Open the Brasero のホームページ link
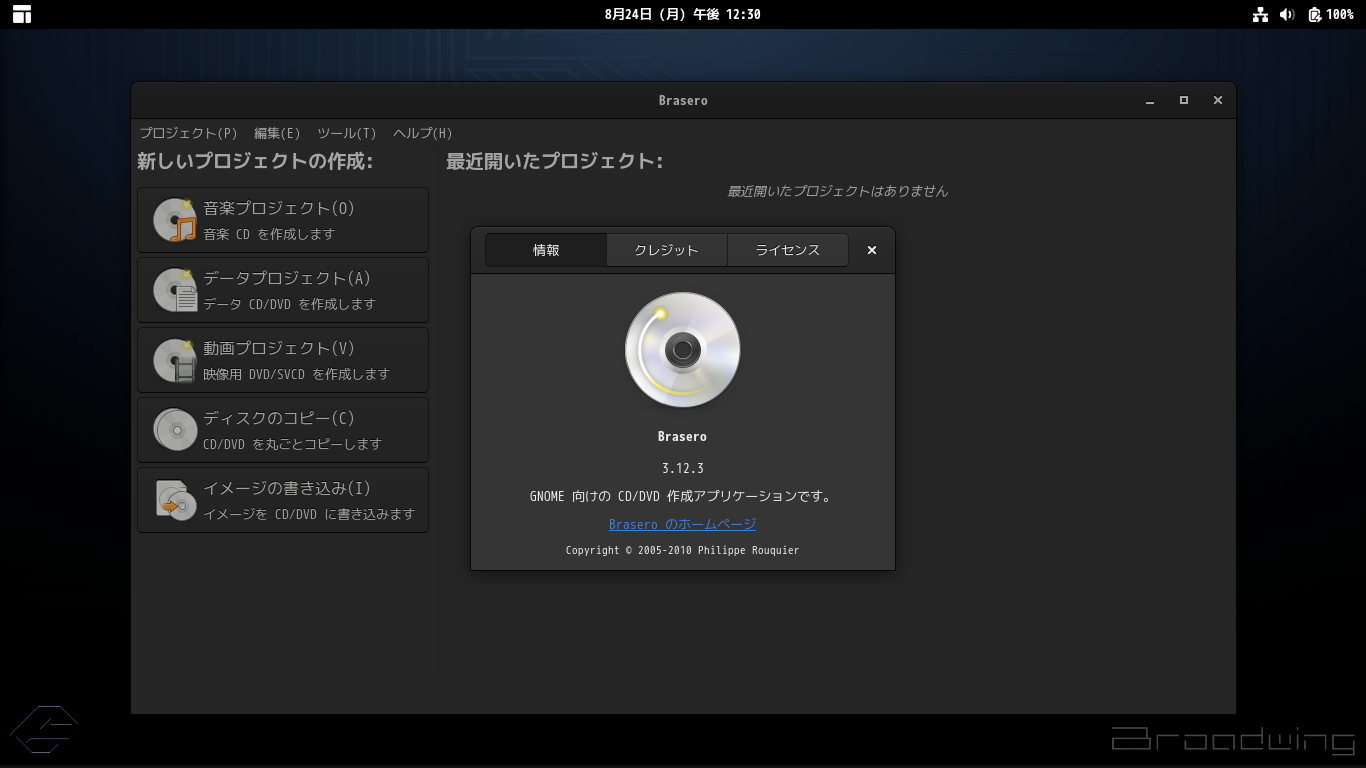 point(682,524)
